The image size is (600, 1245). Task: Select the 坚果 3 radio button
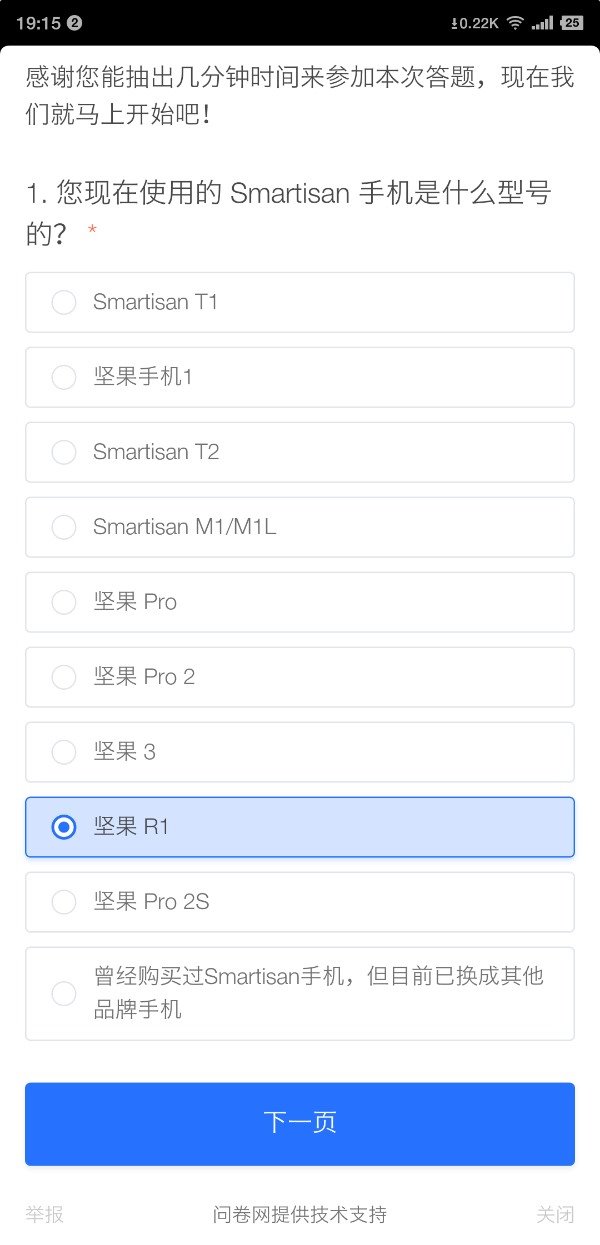[64, 752]
